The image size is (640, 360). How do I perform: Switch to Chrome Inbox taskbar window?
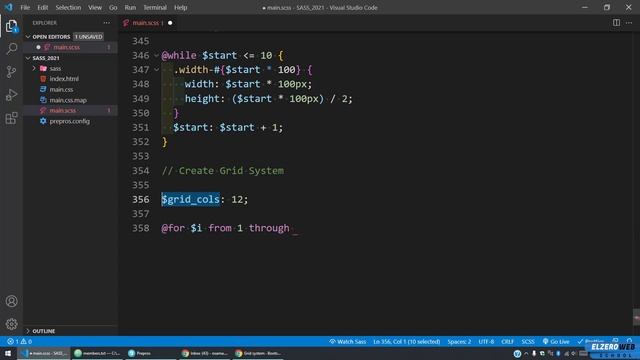(204, 353)
